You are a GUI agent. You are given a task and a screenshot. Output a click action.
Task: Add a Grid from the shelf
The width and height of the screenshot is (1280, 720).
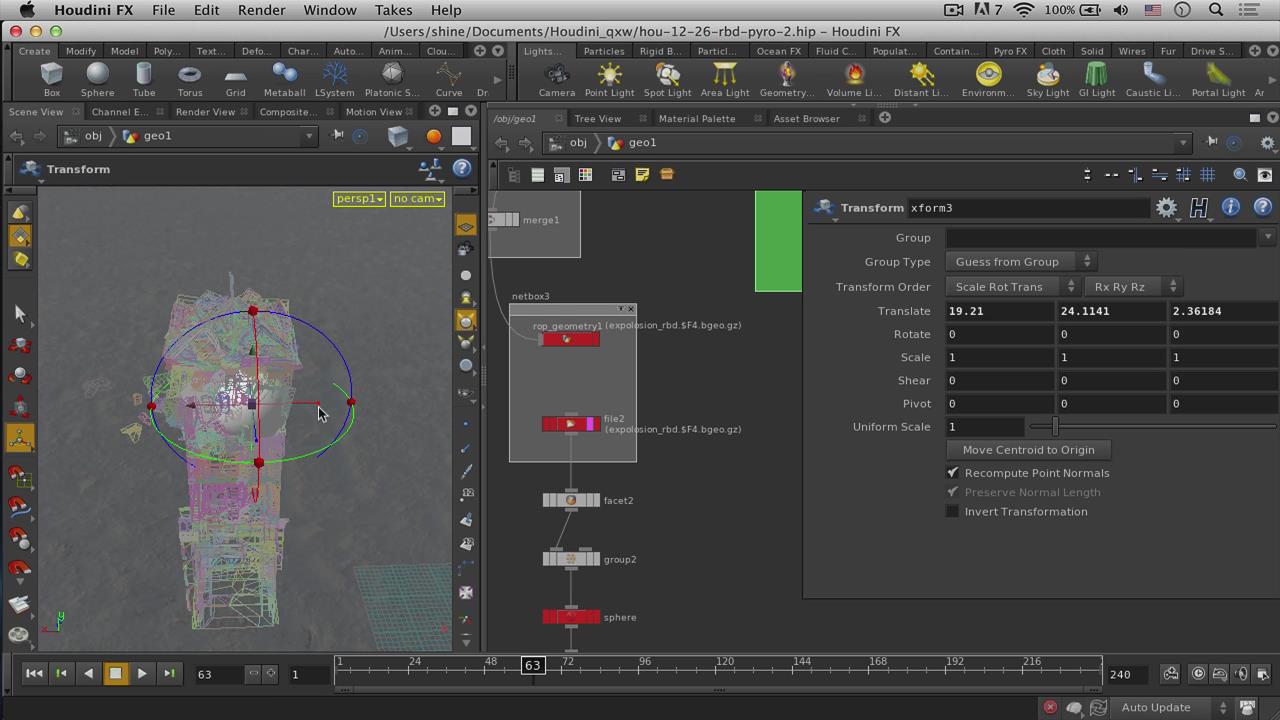pos(236,80)
